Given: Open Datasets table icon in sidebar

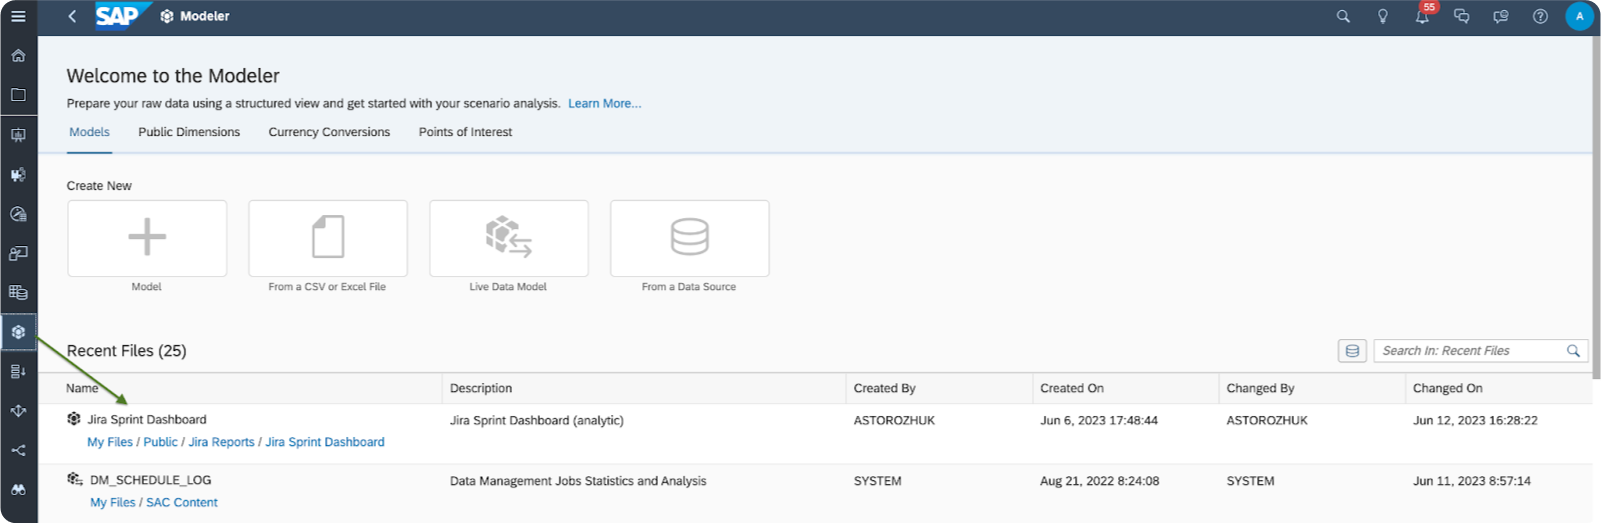Looking at the screenshot, I should click(18, 292).
